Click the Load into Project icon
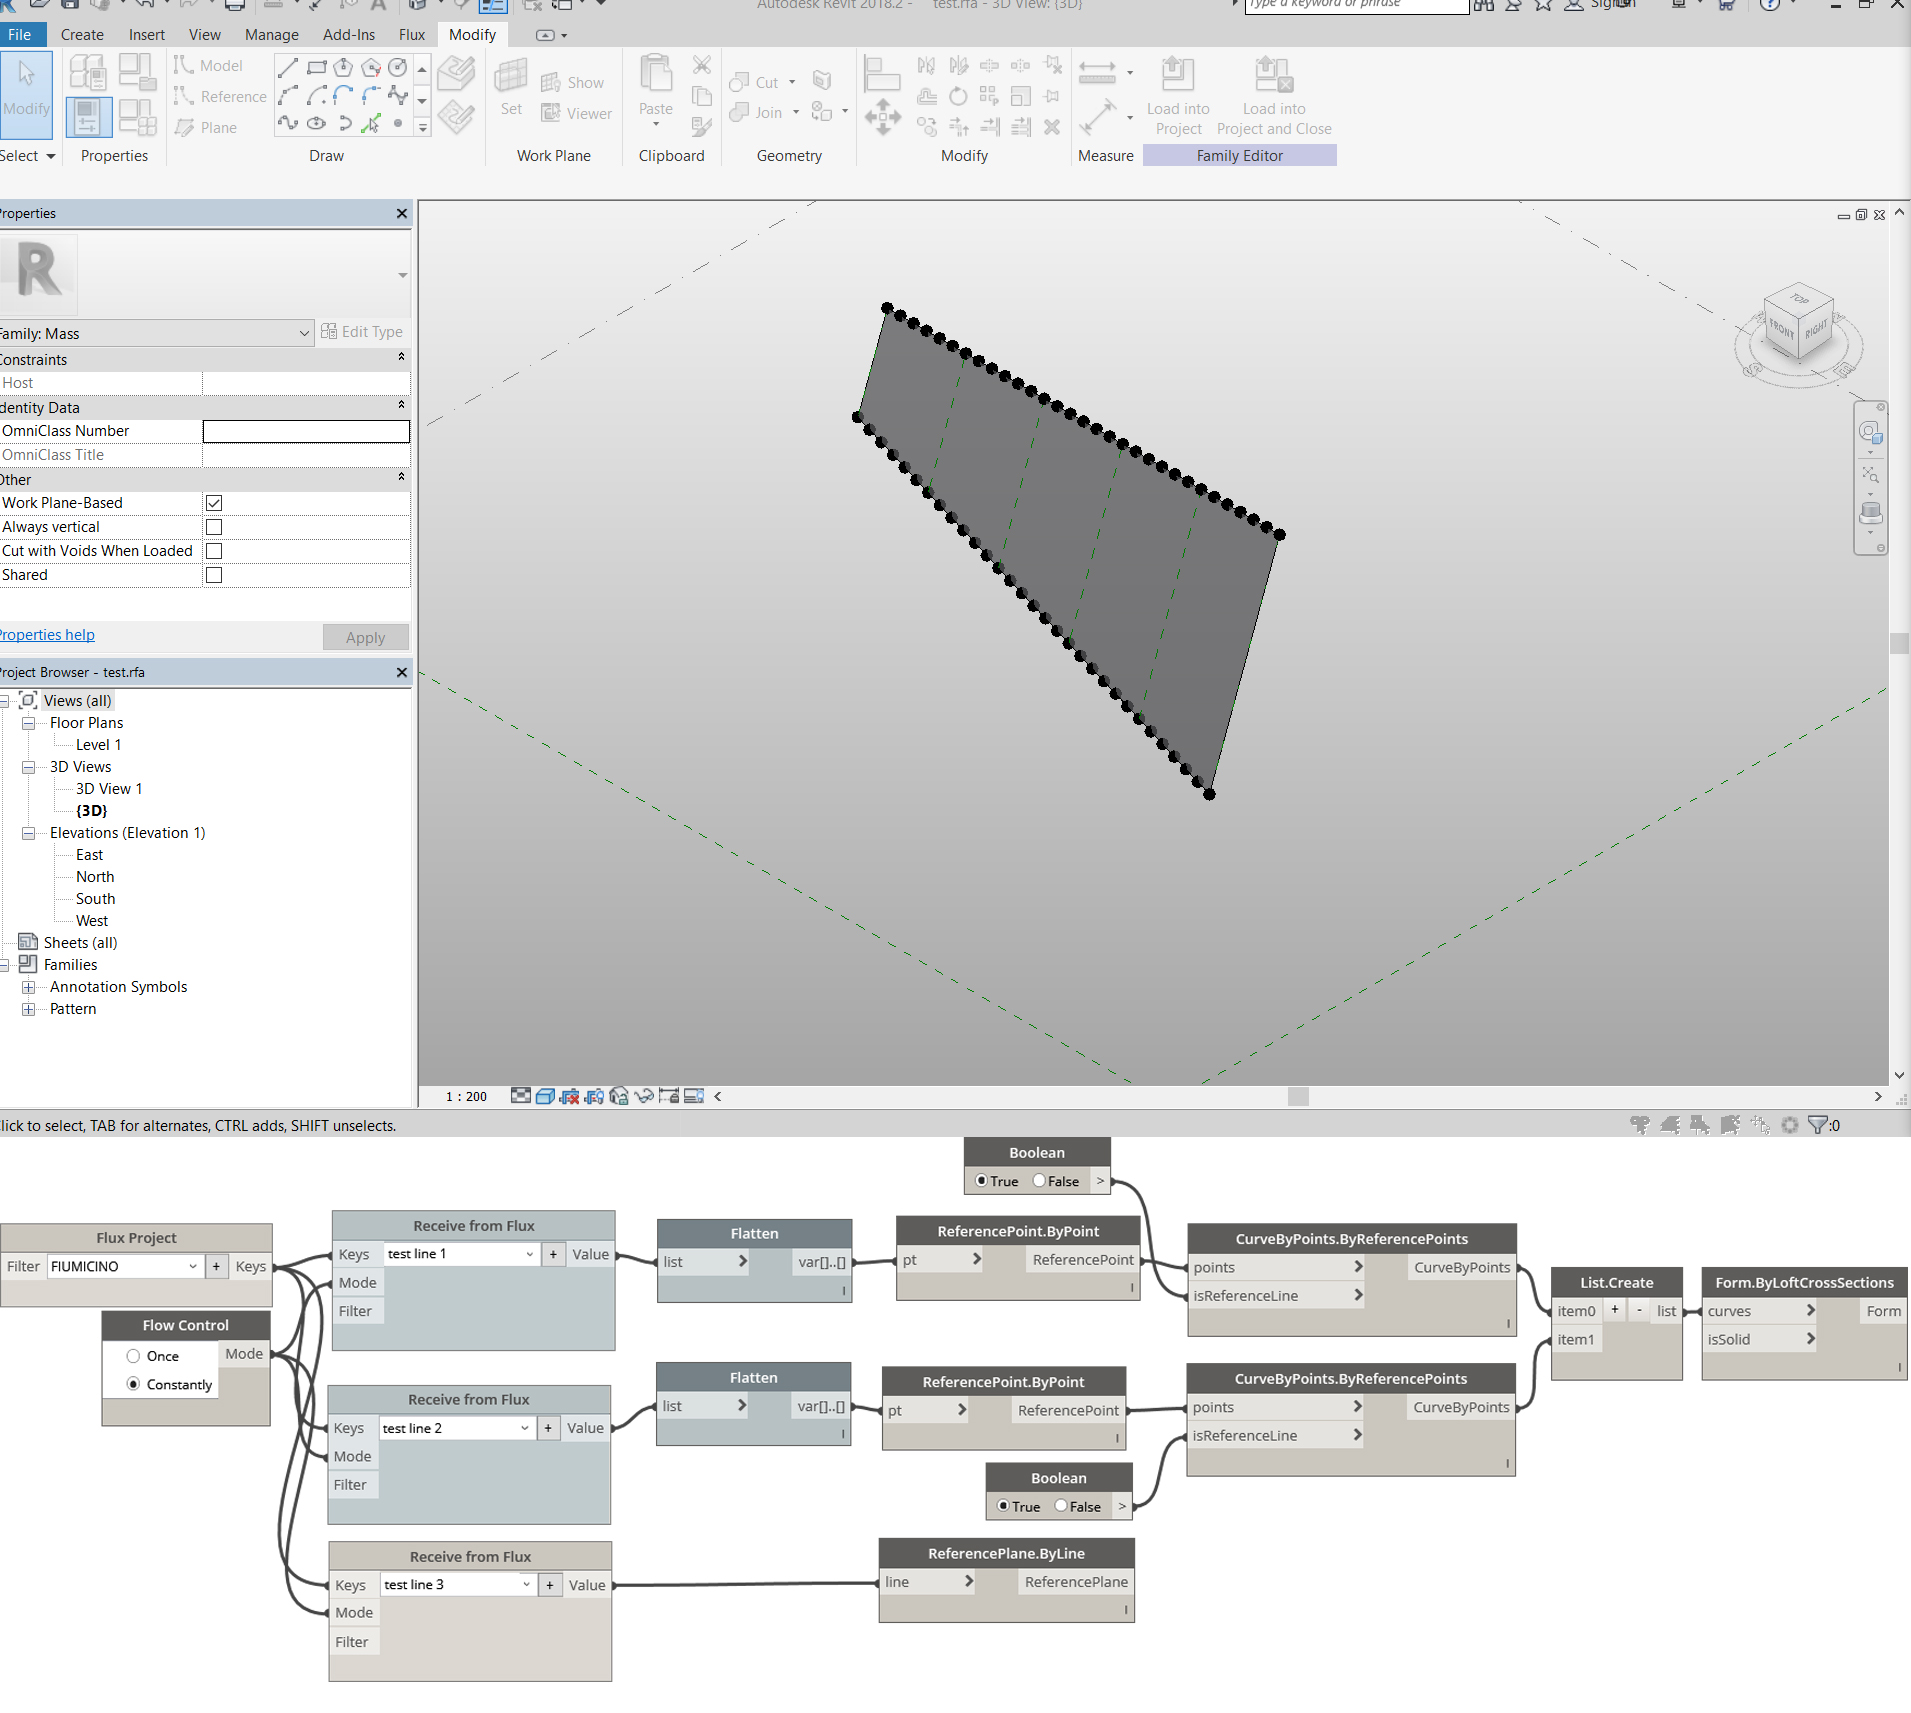Screen dimensions: 1911x1713 1177,77
